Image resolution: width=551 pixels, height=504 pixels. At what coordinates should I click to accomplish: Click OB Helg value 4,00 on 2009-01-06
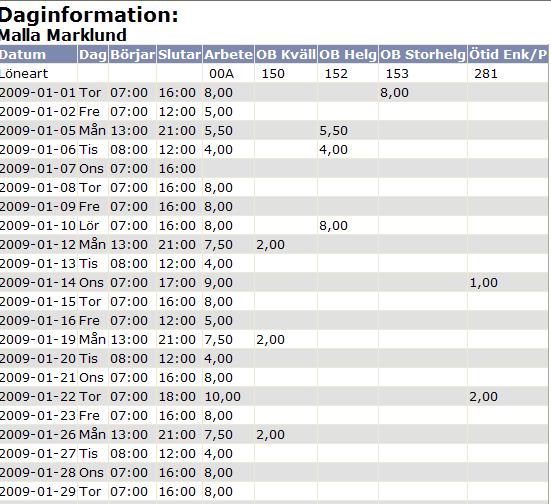[333, 150]
